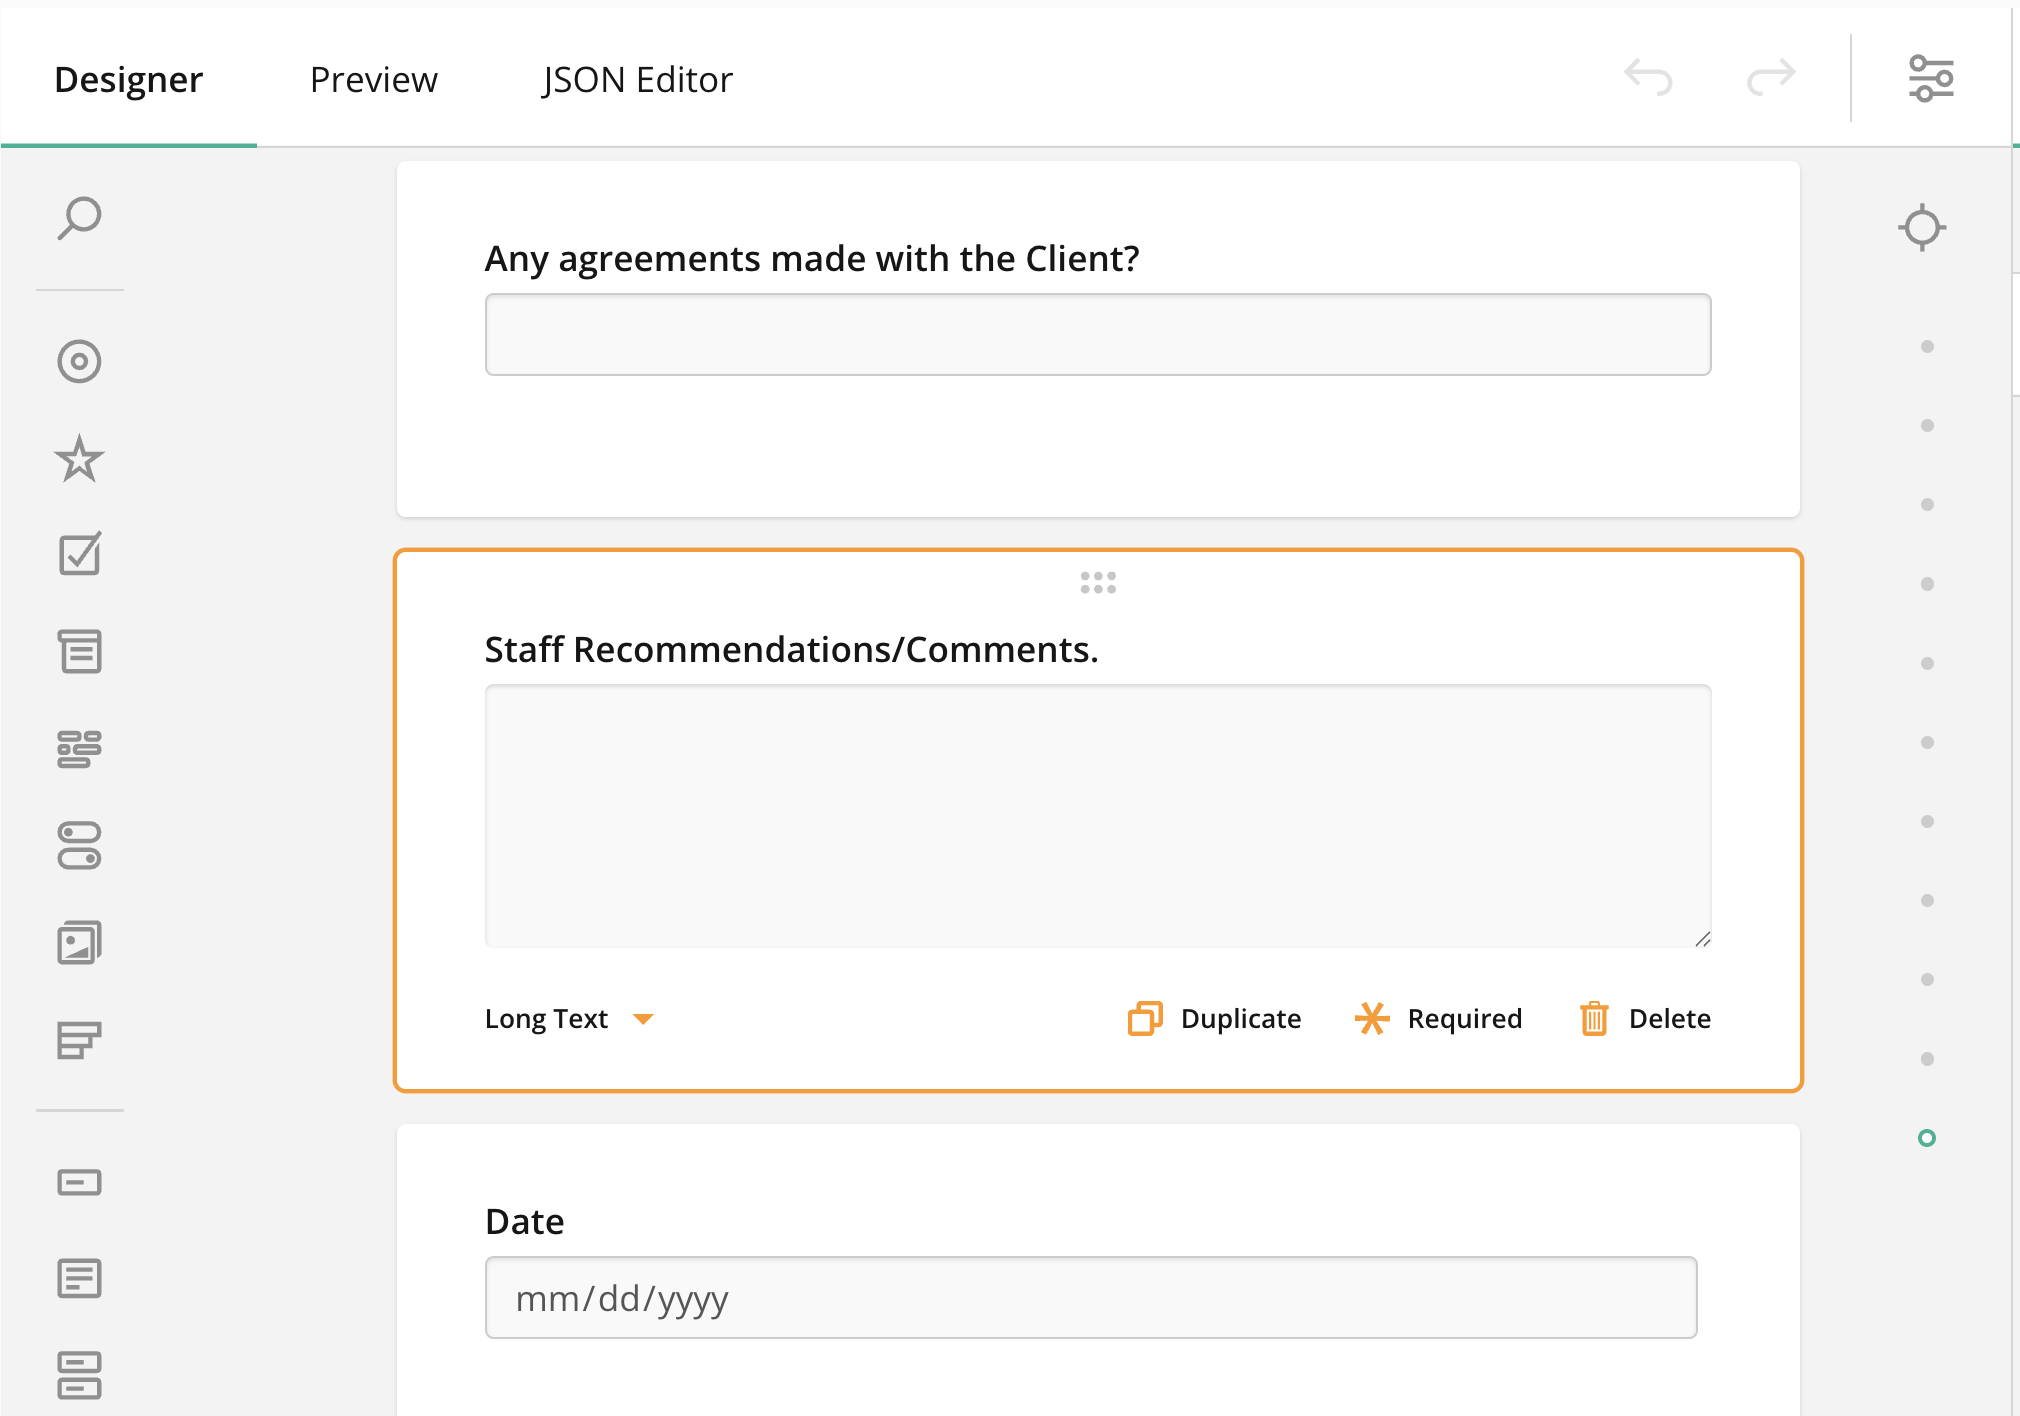Click the undo arrow button
The height and width of the screenshot is (1416, 2020).
(x=1648, y=77)
